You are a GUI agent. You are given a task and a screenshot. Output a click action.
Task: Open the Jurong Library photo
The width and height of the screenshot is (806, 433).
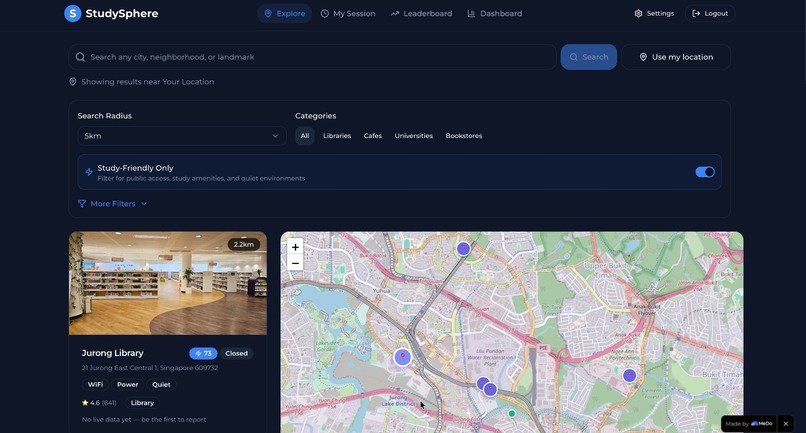[168, 283]
